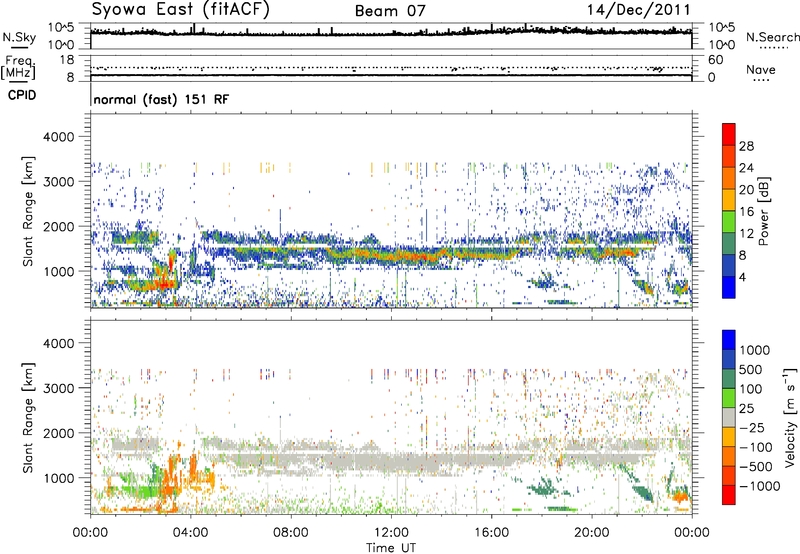The width and height of the screenshot is (800, 554).
Task: Click the '12:00' time tick label
Action: tap(391, 533)
